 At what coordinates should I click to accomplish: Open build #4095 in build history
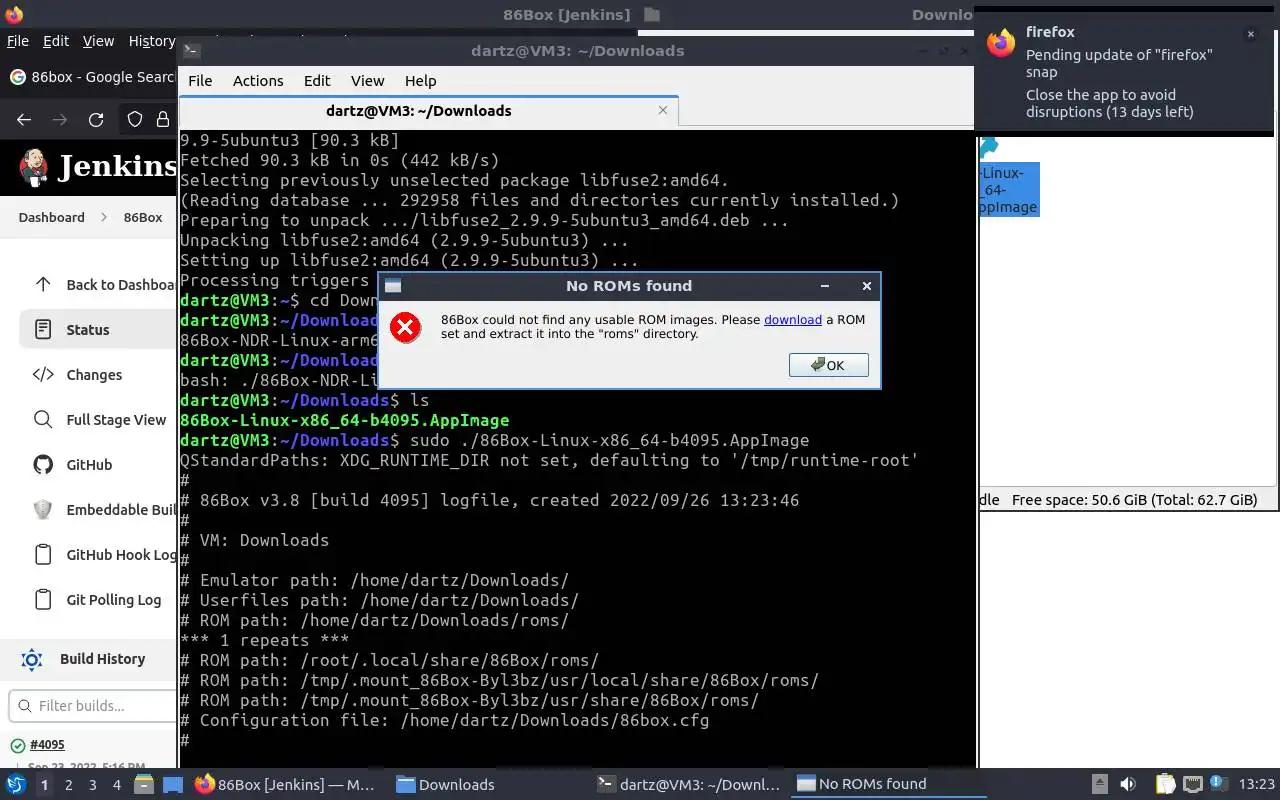pyautogui.click(x=47, y=745)
